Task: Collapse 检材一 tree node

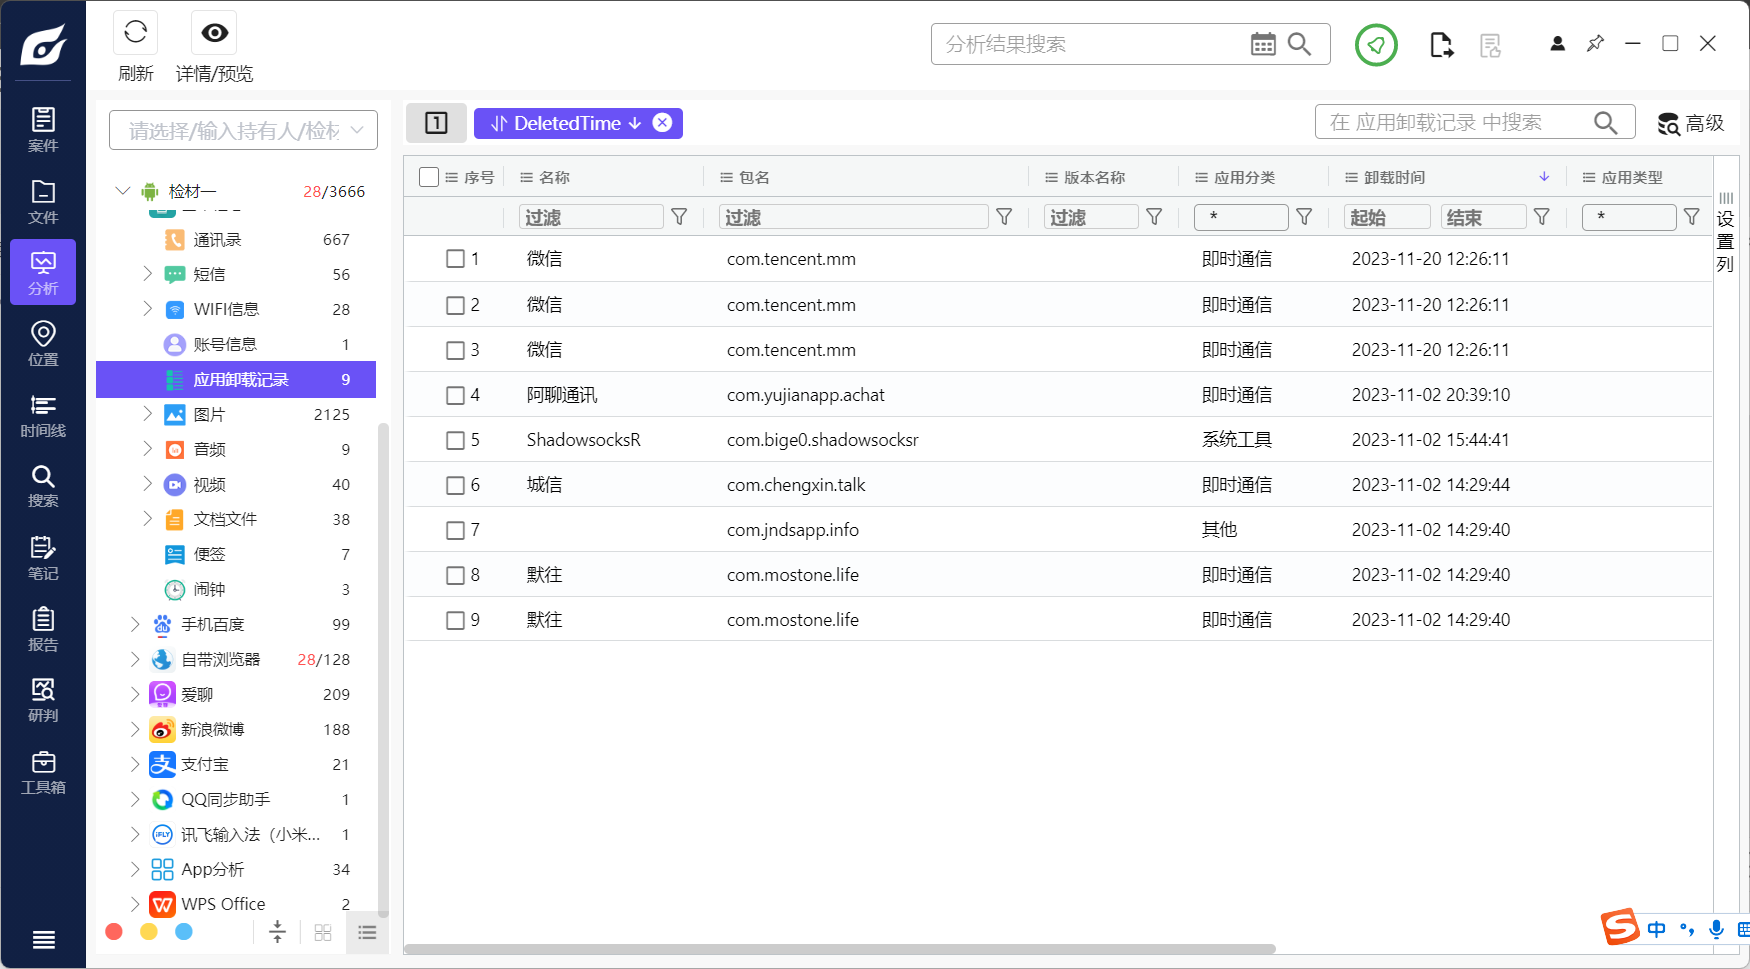Action: [123, 191]
